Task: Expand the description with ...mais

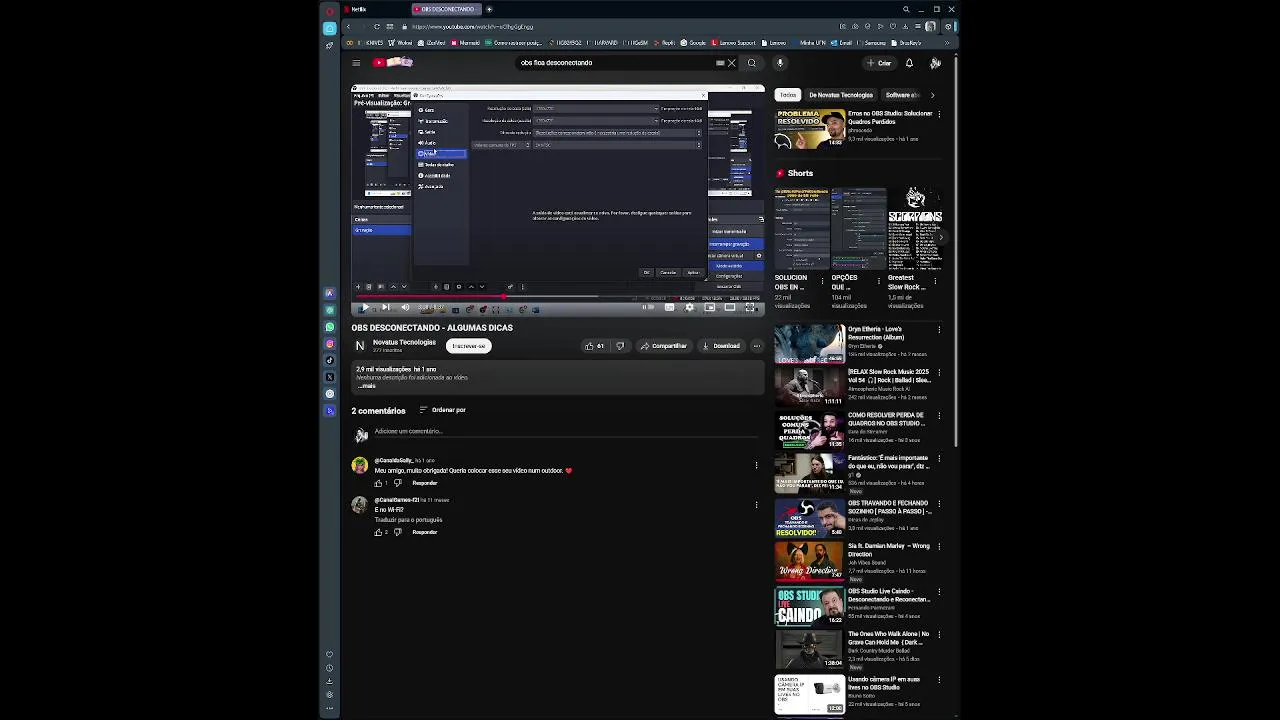Action: click(x=366, y=385)
